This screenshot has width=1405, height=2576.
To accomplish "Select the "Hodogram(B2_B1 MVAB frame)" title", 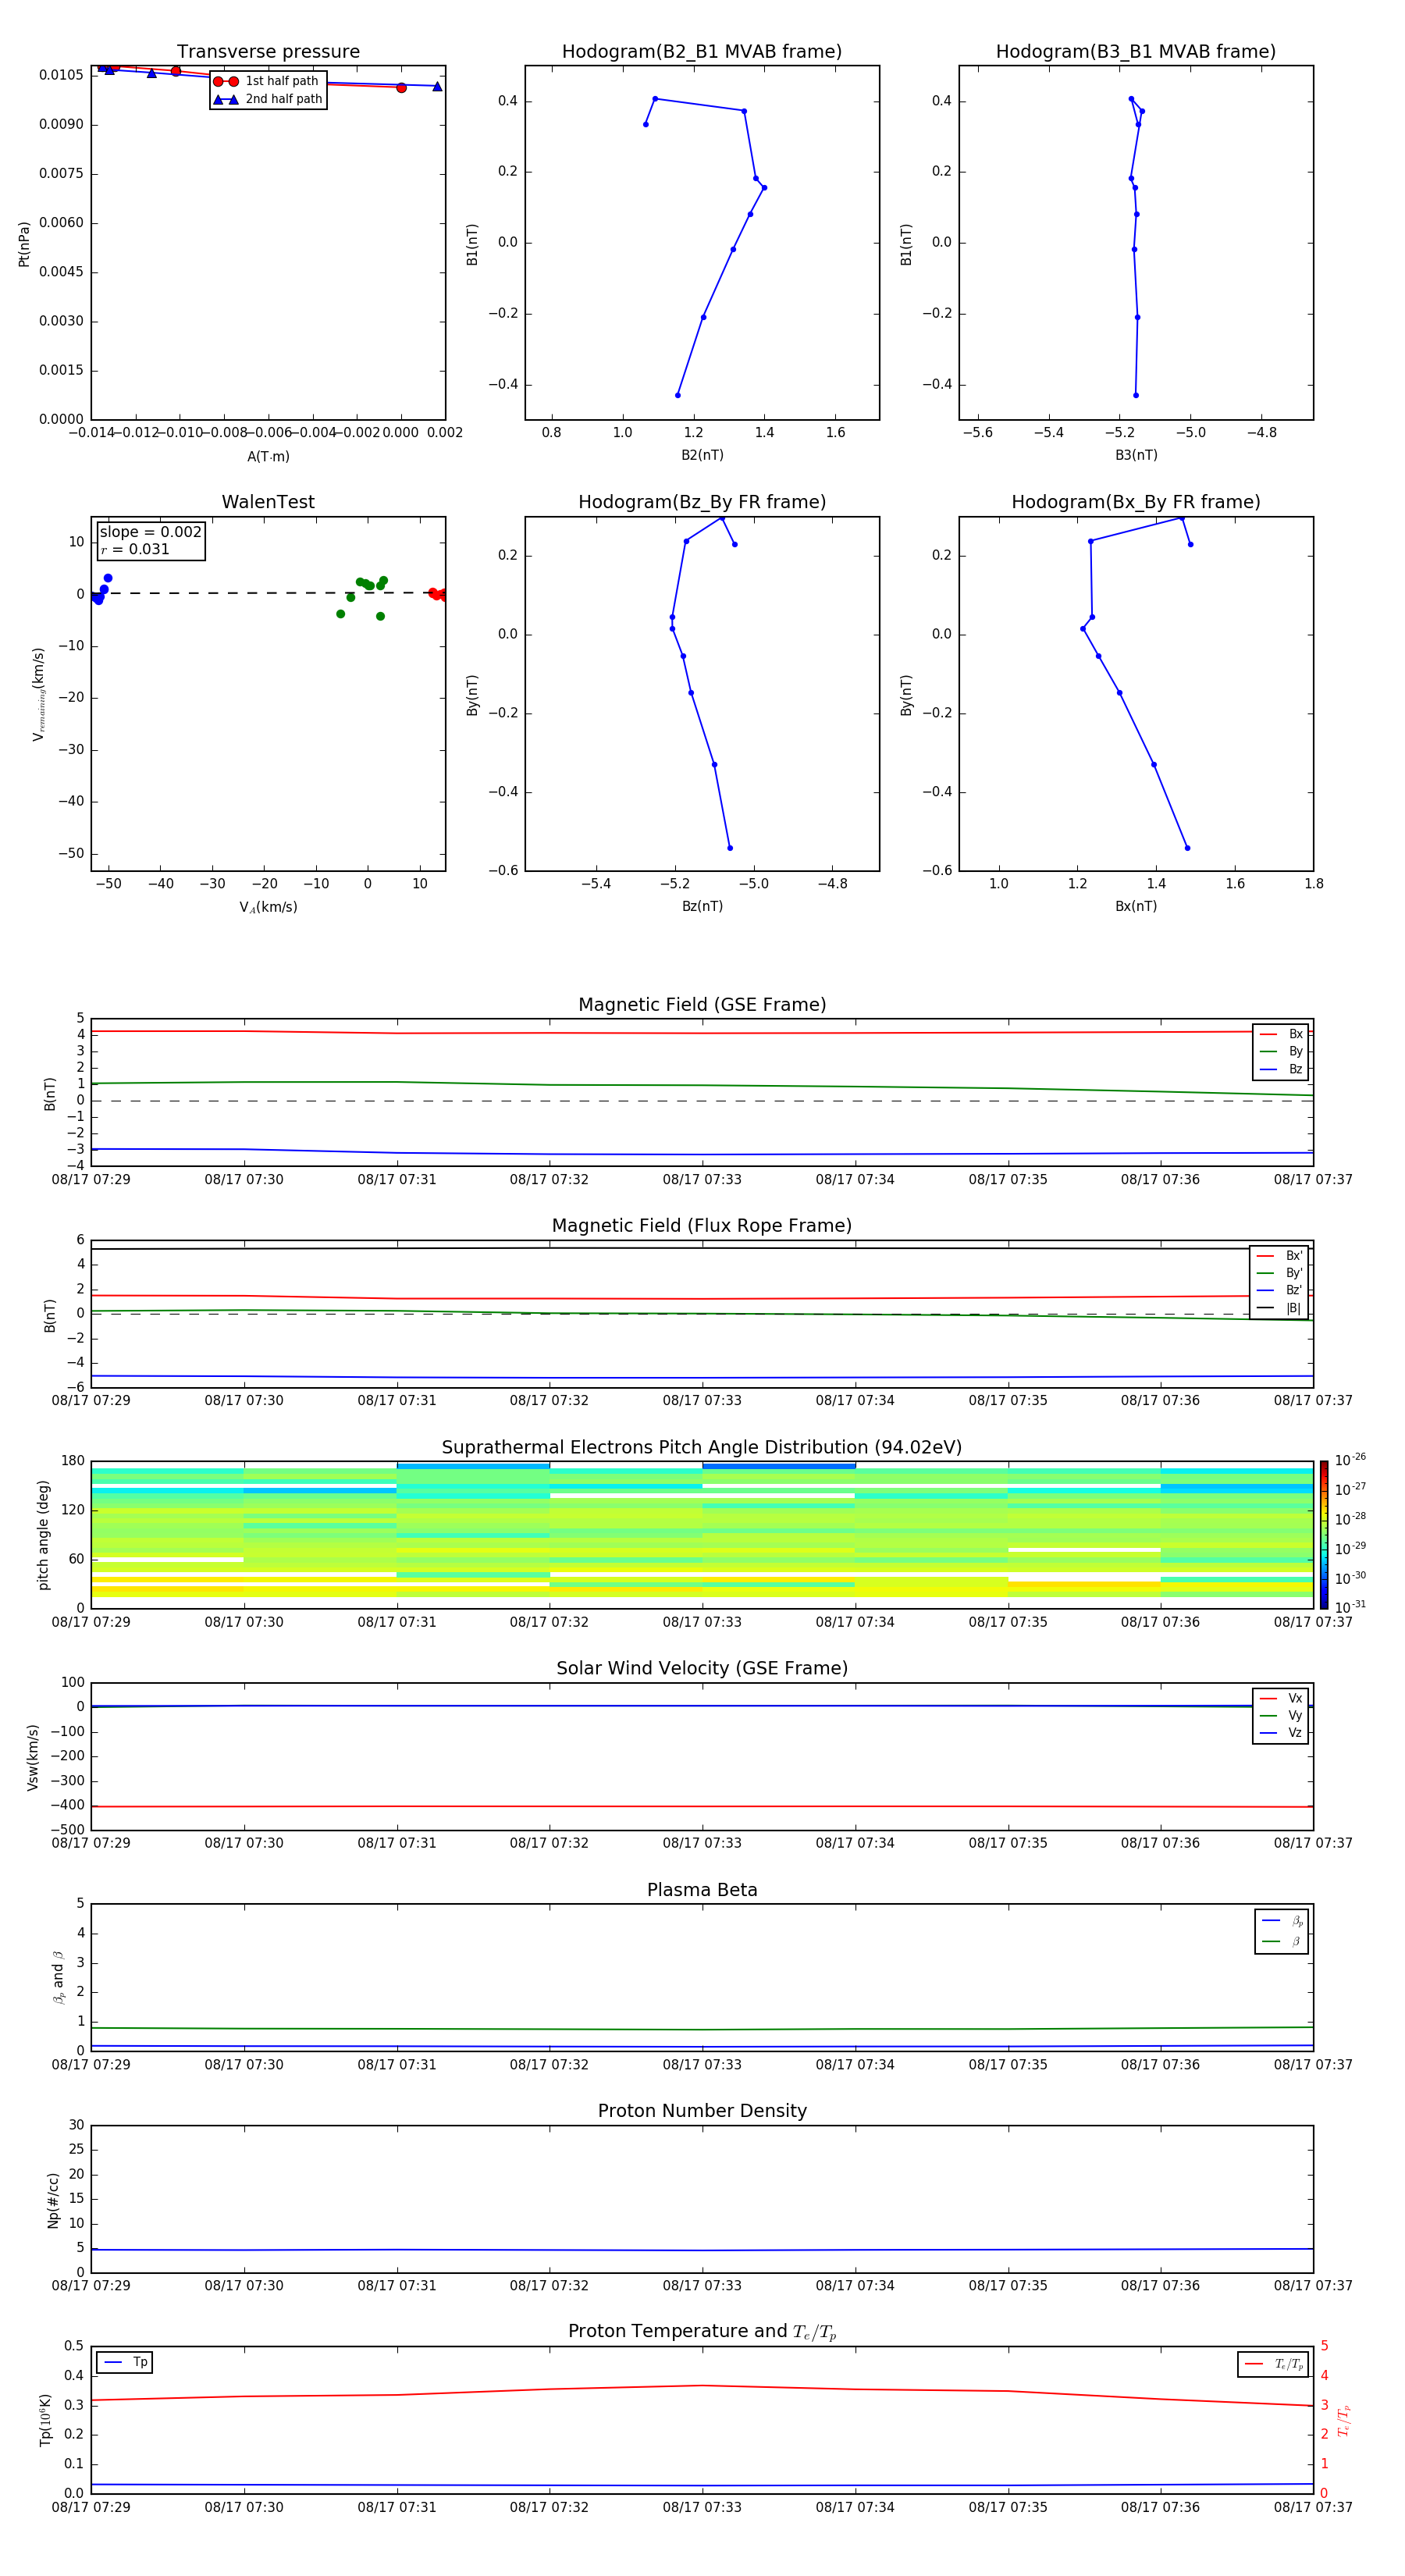I will [x=702, y=52].
